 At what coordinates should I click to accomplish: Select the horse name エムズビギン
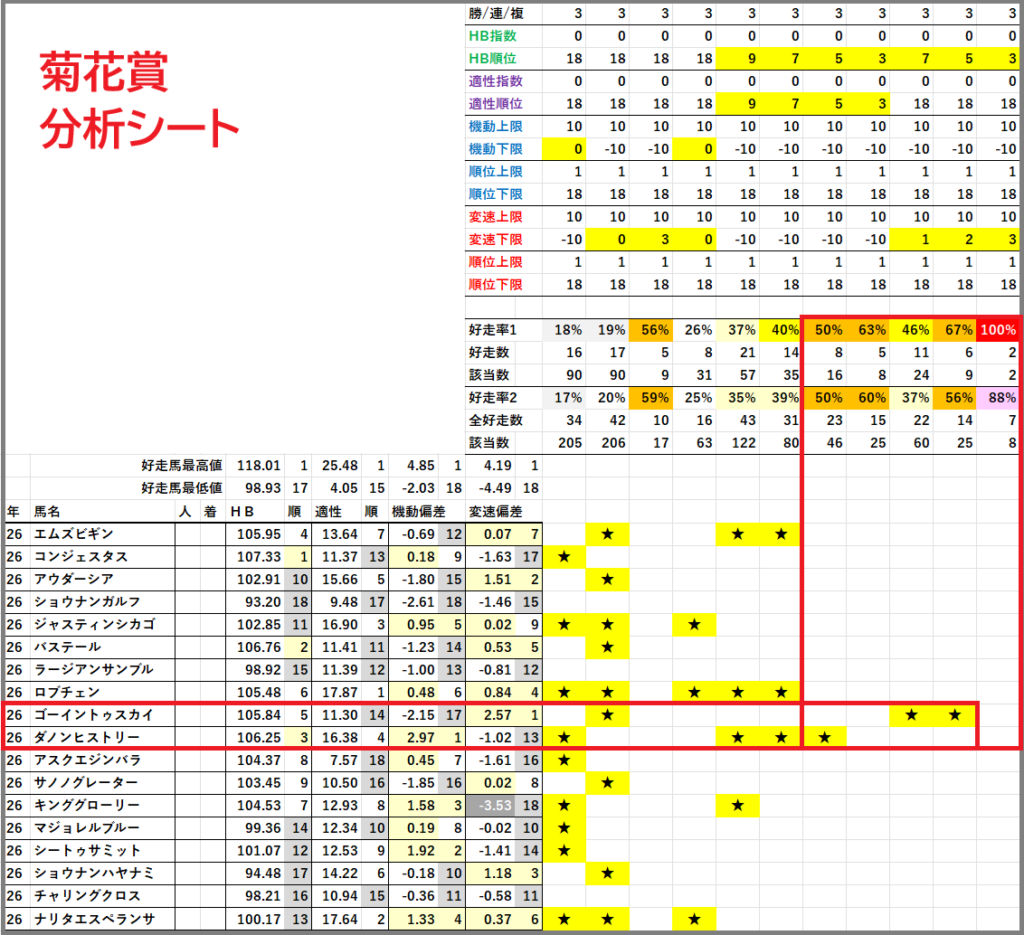[74, 534]
